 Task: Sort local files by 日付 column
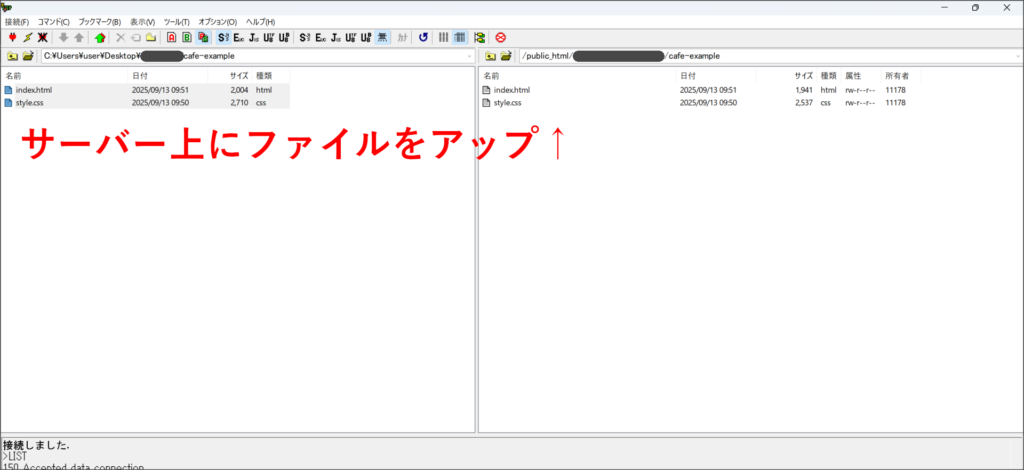pyautogui.click(x=140, y=75)
